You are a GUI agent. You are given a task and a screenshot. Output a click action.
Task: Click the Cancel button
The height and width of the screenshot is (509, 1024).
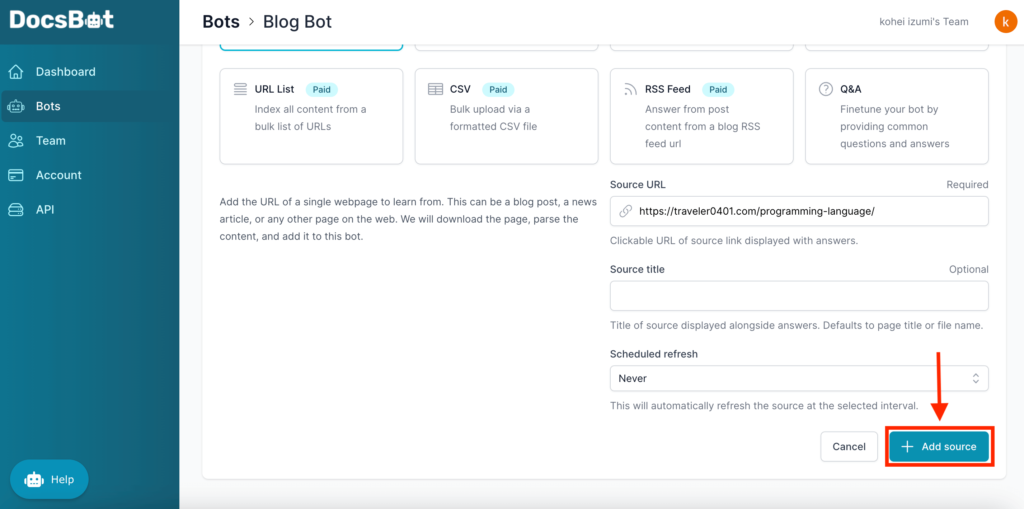coord(849,447)
